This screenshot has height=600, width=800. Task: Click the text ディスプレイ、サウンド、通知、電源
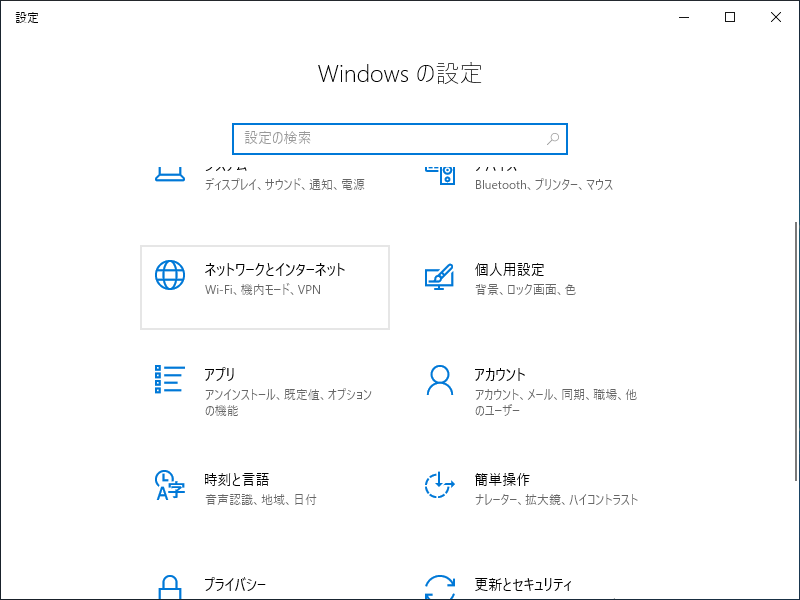[x=285, y=185]
